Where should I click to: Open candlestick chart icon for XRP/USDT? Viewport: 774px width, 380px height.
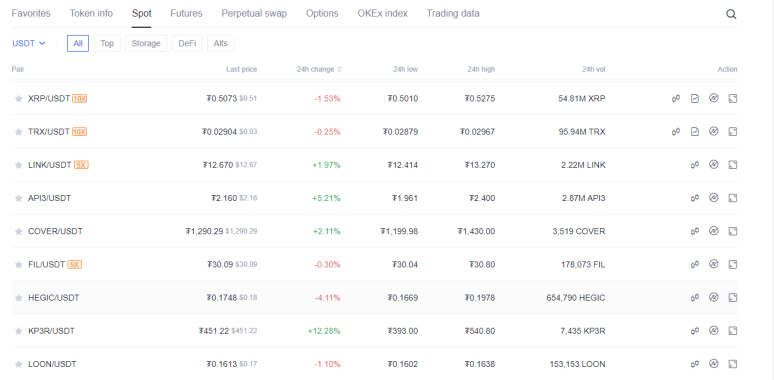[x=676, y=98]
